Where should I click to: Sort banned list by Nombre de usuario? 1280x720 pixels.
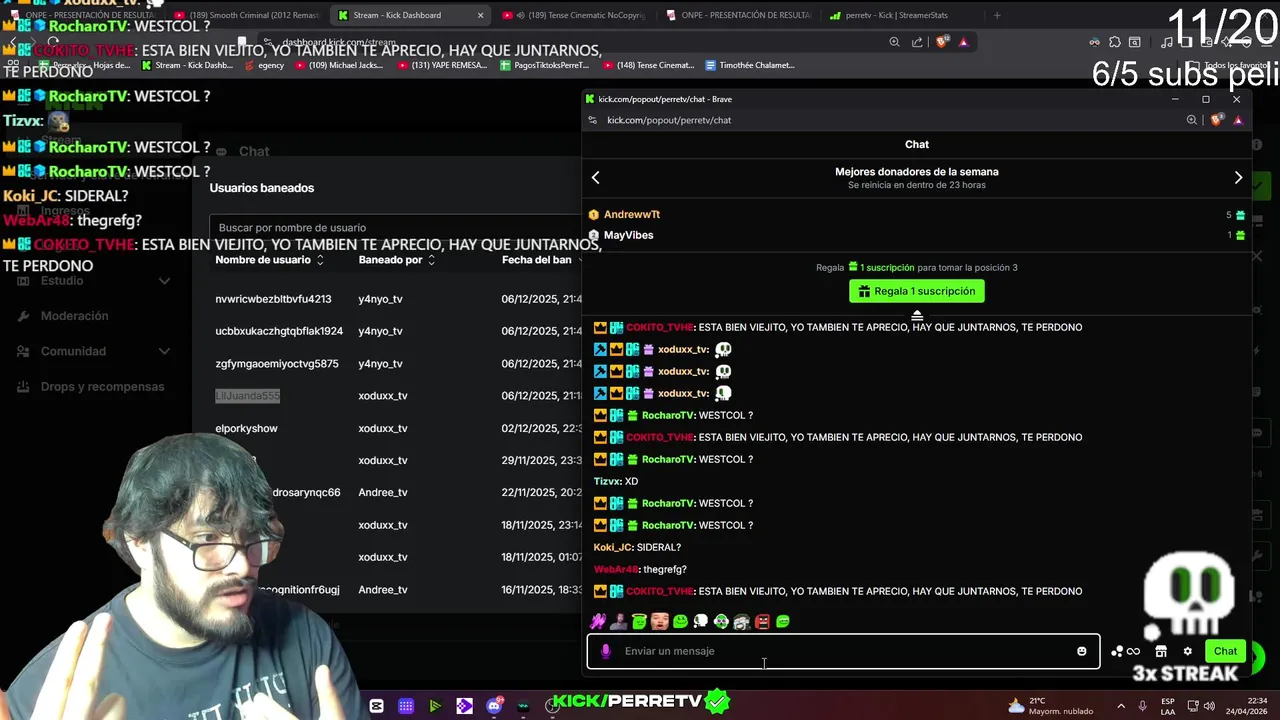click(x=269, y=260)
